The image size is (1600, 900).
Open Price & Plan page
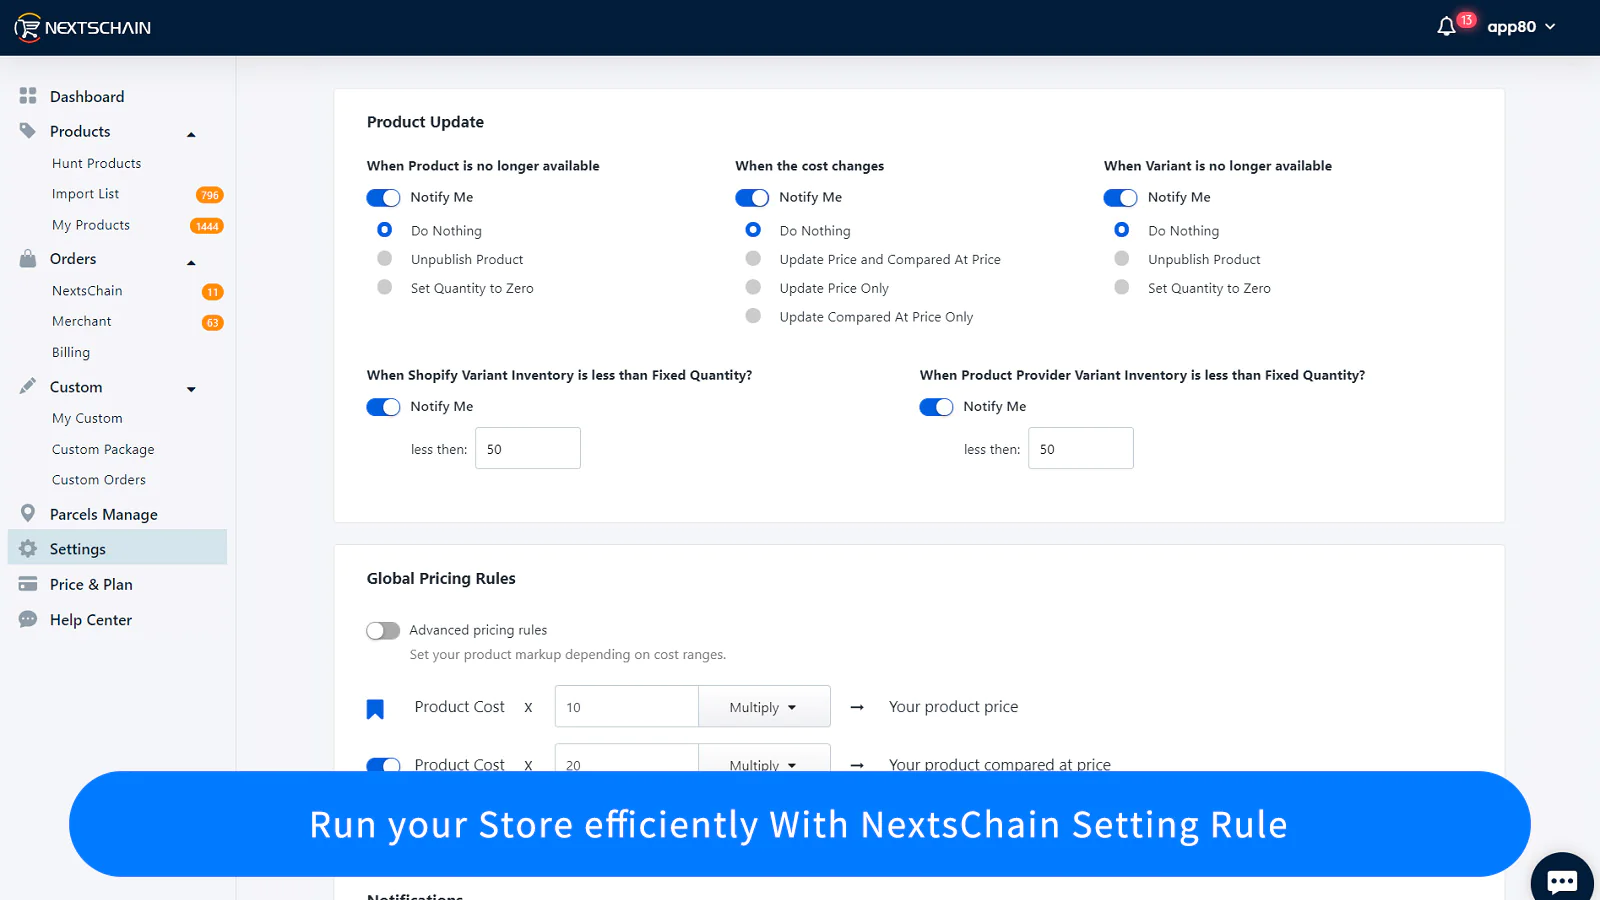pyautogui.click(x=91, y=584)
